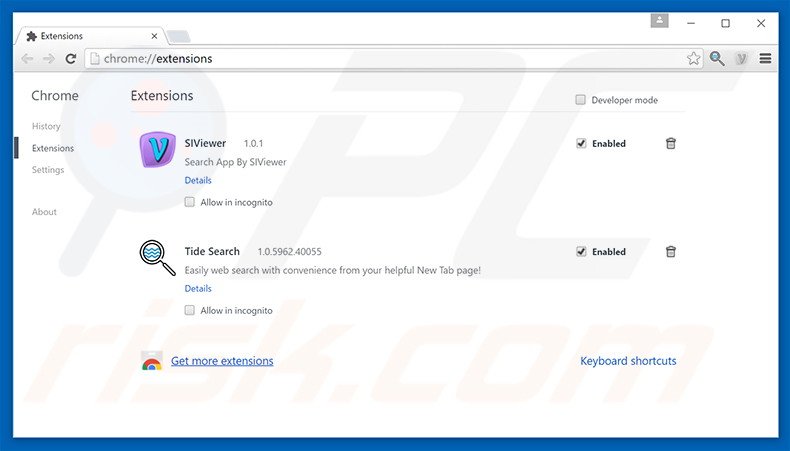Click the page icon in address bar
This screenshot has height=451, width=790.
pos(95,58)
